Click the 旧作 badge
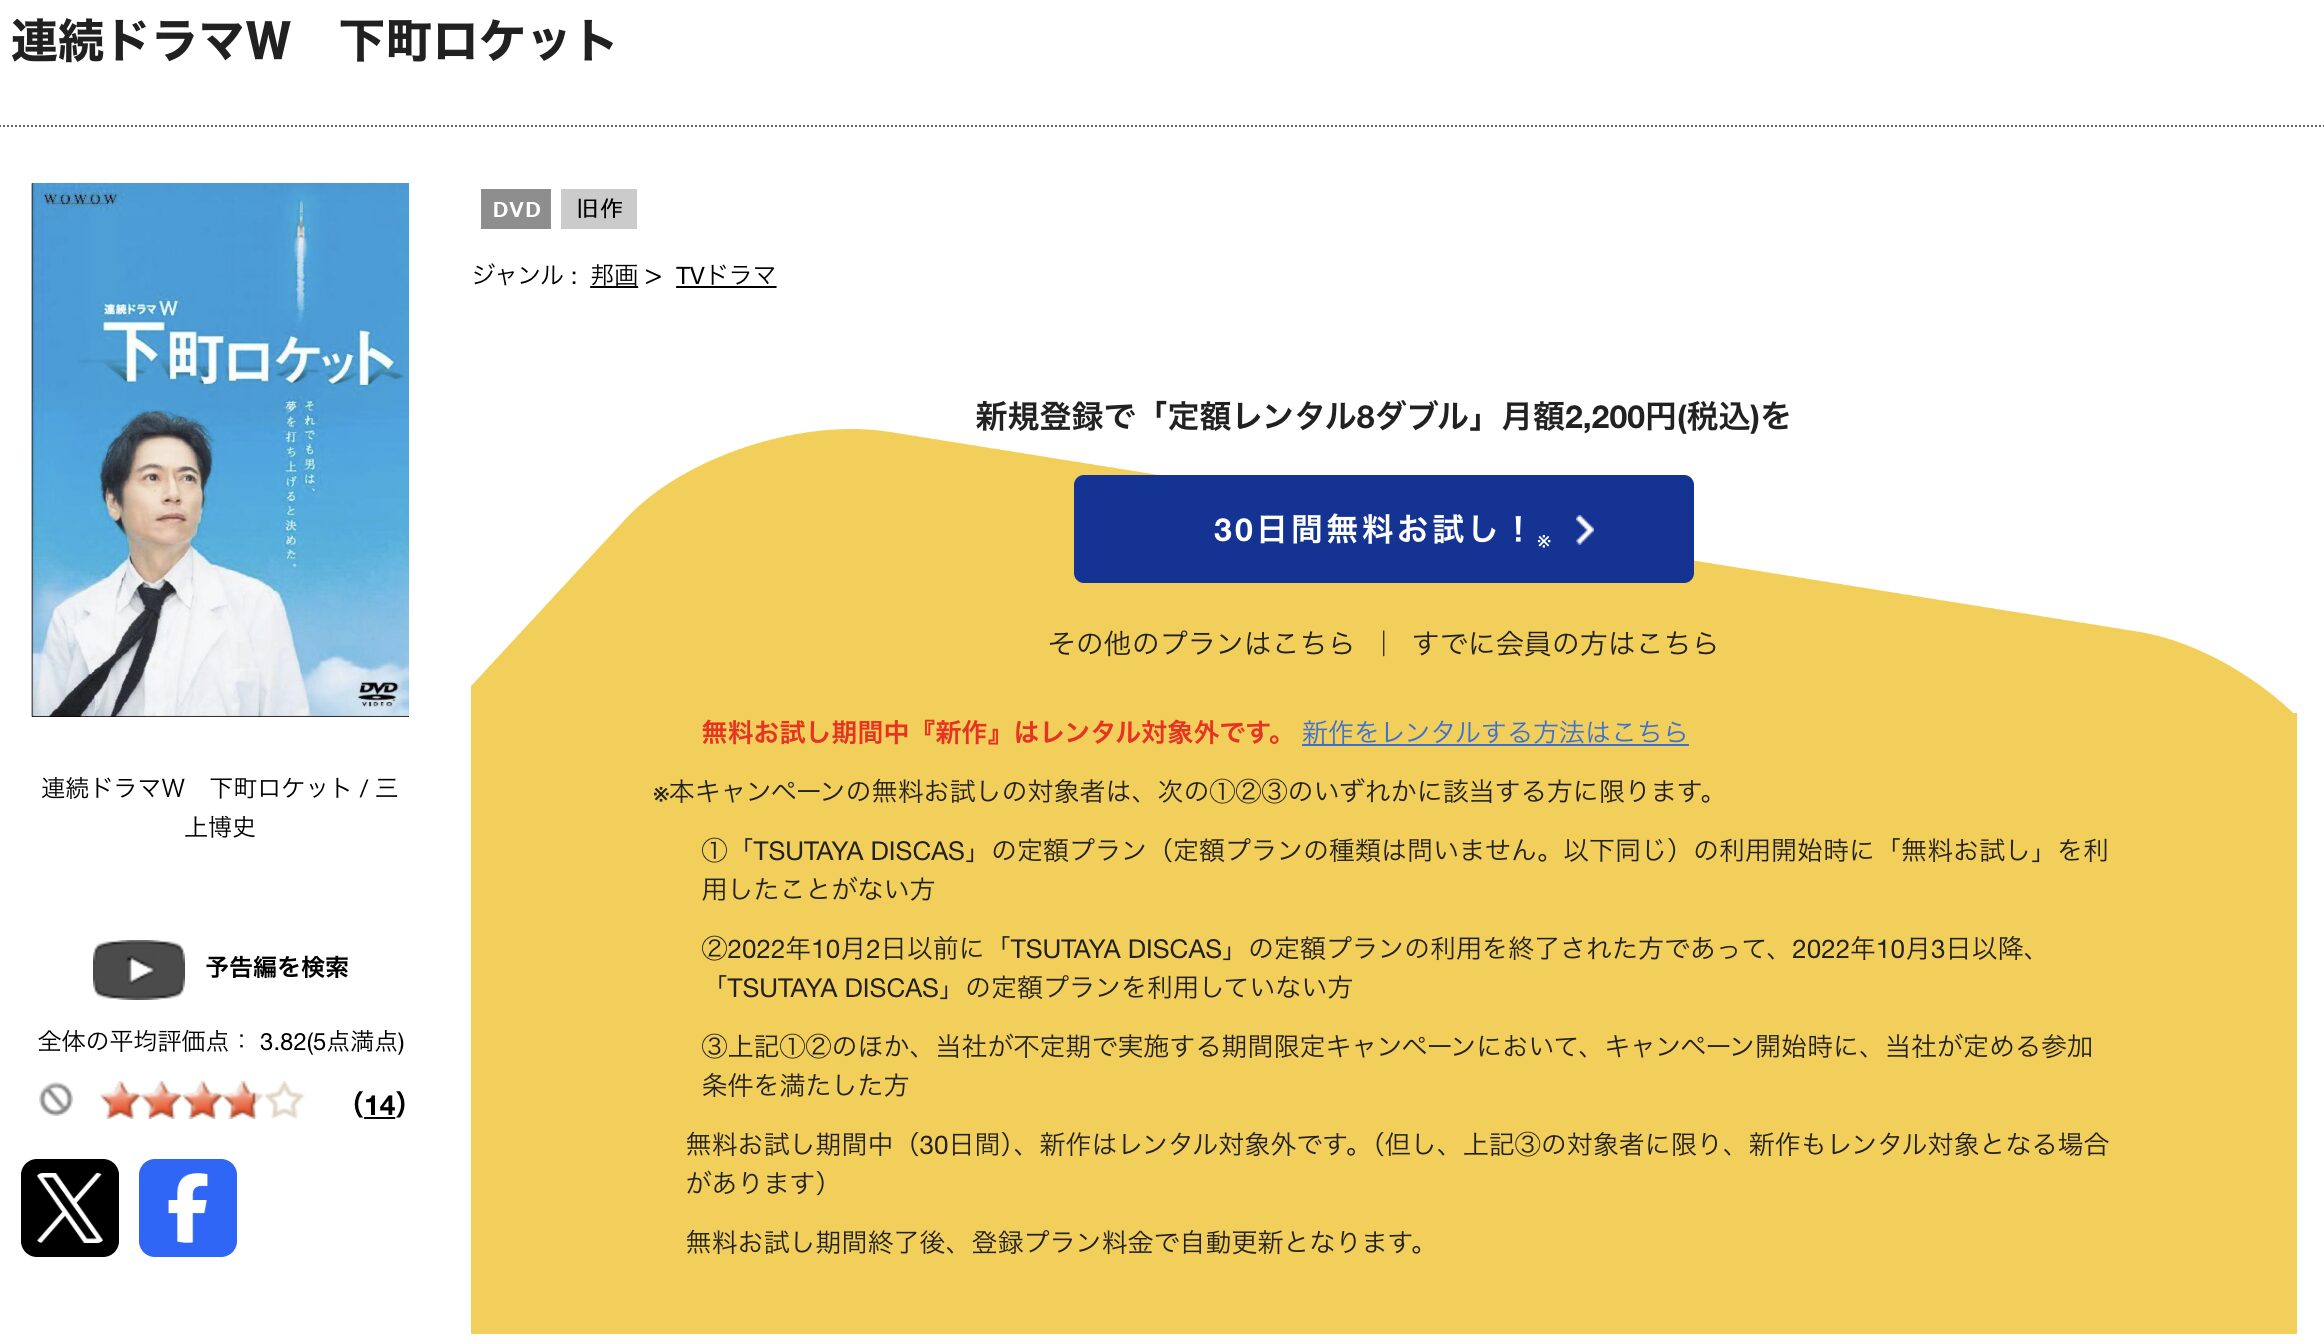The image size is (2324, 1344). coord(599,209)
